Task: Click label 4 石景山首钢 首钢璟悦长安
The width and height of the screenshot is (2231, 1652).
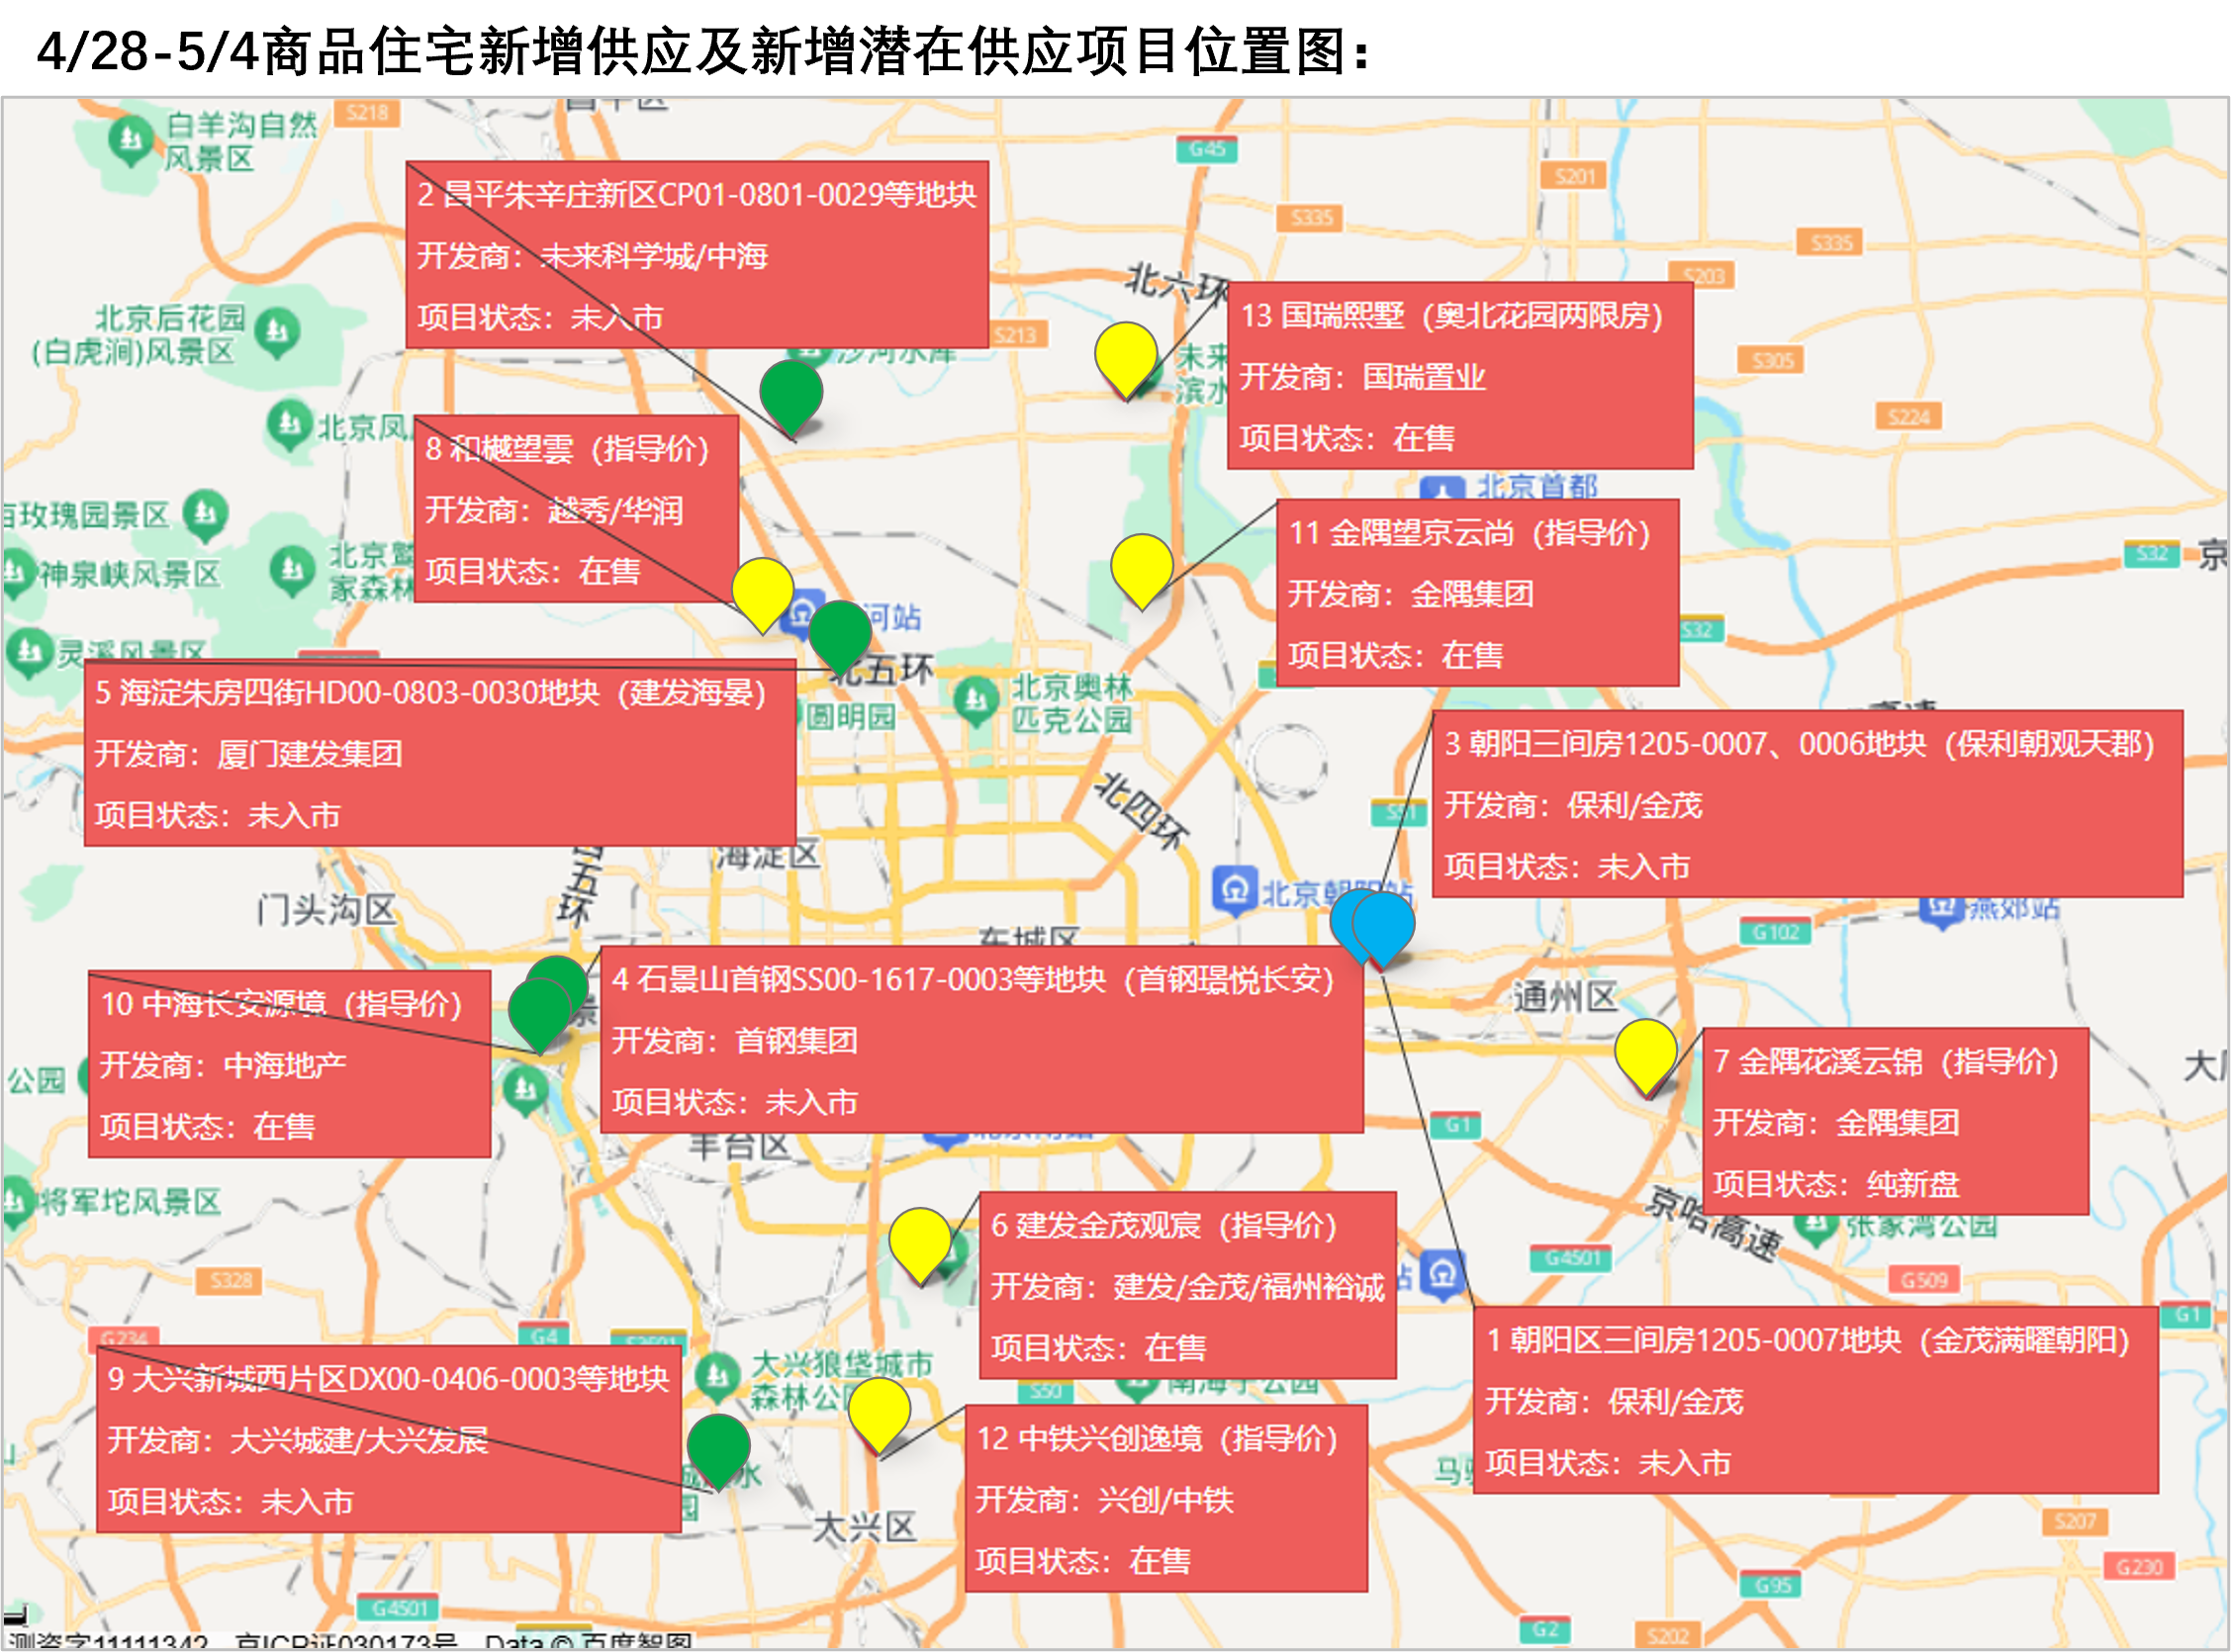Action: 981,1039
